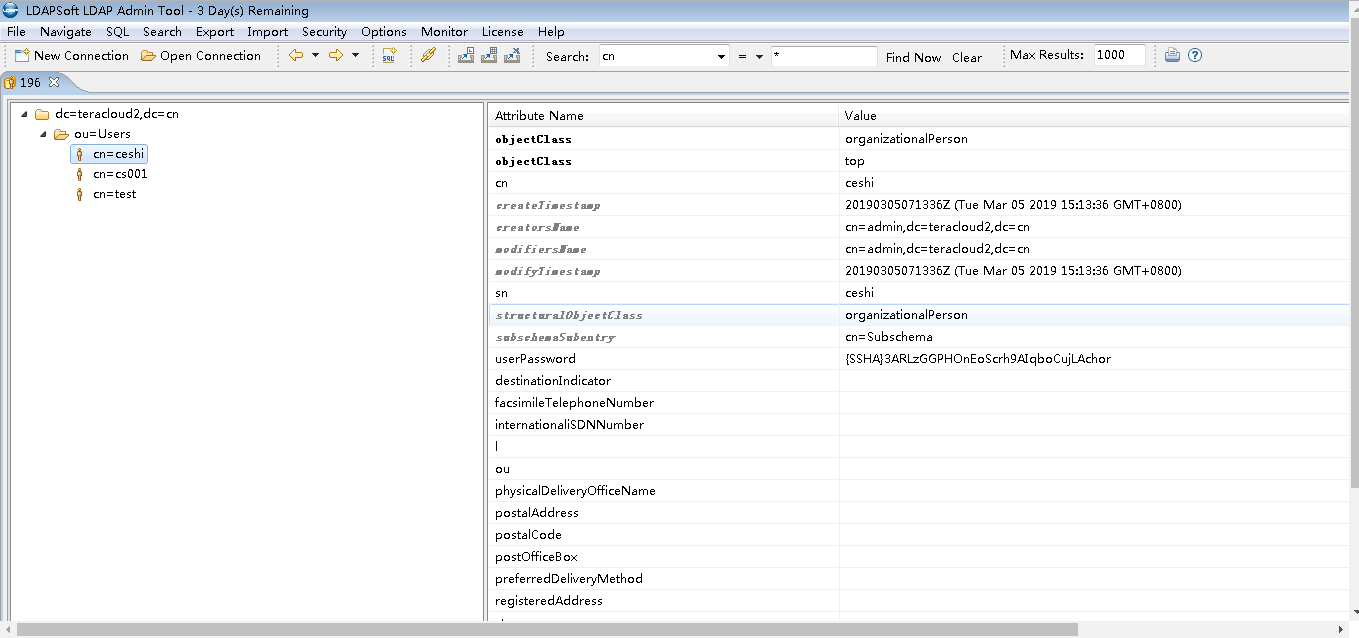Click the modifiersName attribute name

(541, 249)
